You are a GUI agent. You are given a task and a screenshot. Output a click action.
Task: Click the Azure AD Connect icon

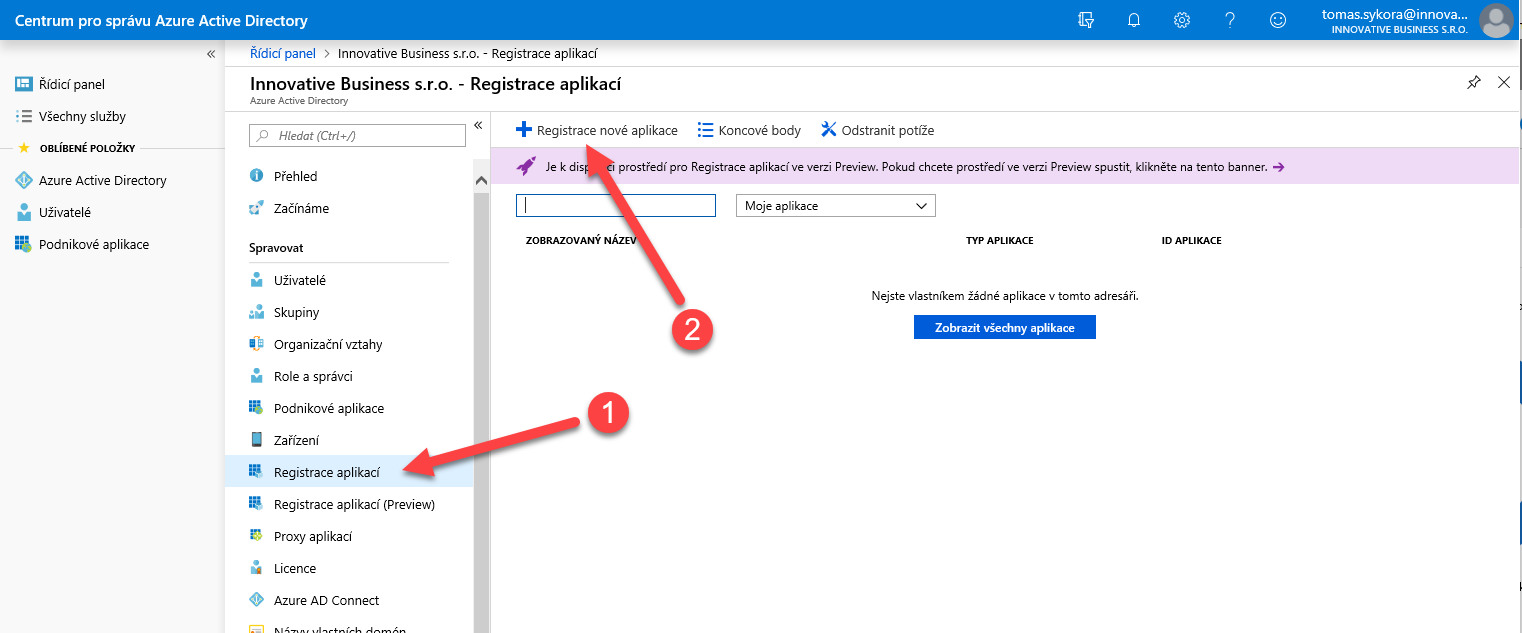click(x=256, y=600)
